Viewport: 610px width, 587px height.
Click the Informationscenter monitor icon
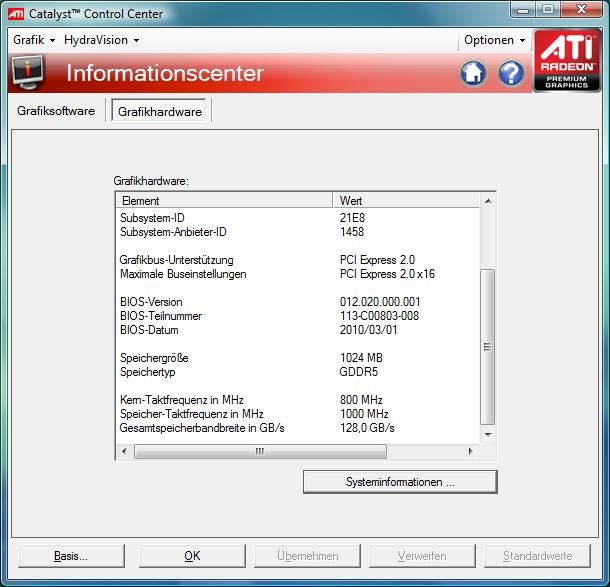(x=28, y=72)
